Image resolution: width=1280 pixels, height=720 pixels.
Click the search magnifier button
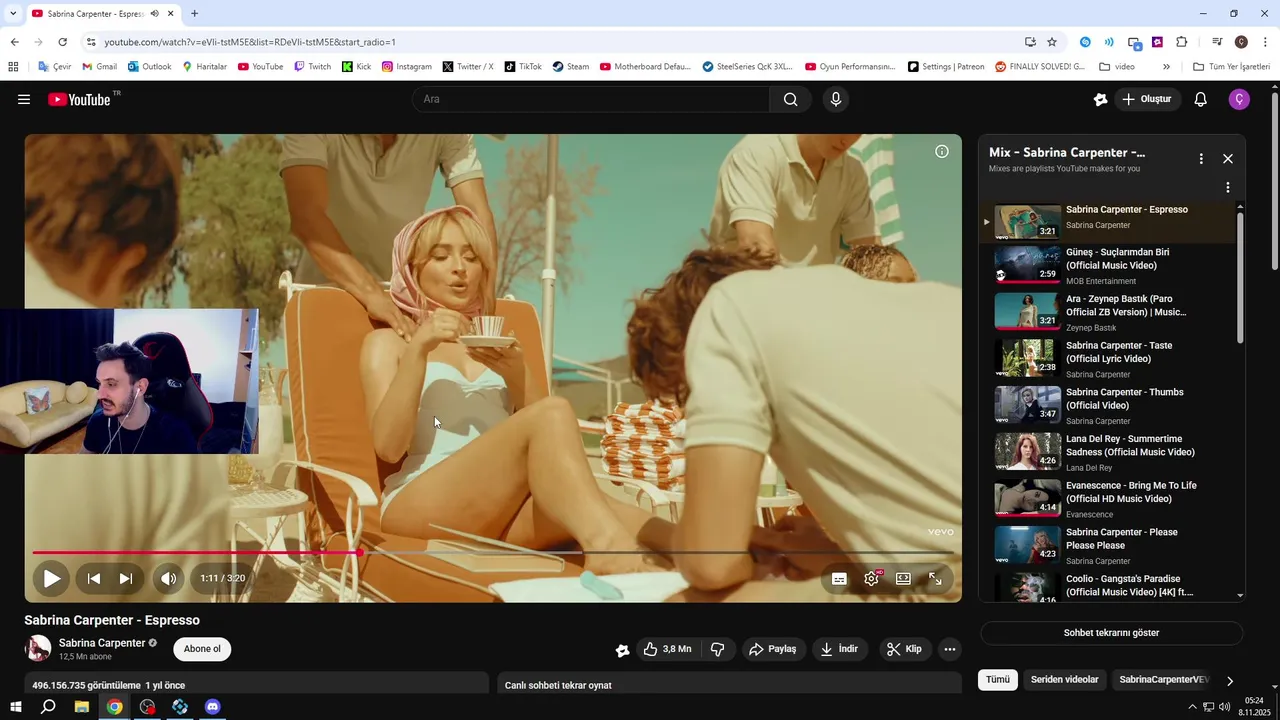tap(790, 99)
